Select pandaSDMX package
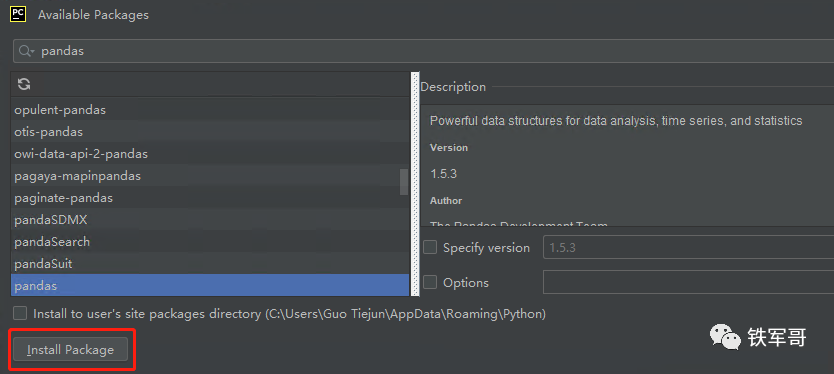 click(x=210, y=220)
